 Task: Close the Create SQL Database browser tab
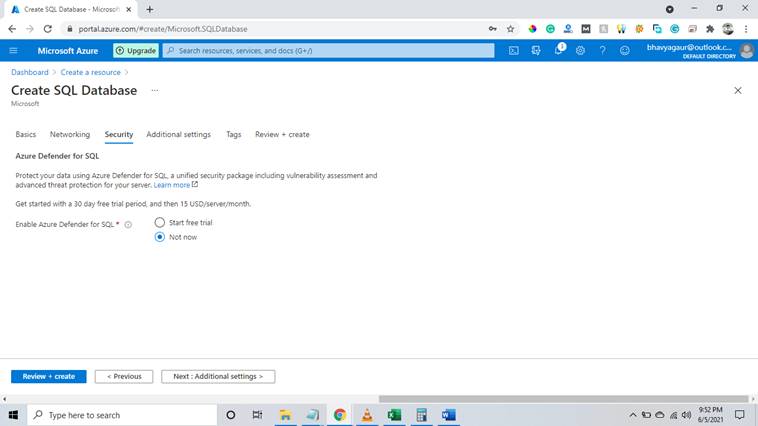[129, 9]
